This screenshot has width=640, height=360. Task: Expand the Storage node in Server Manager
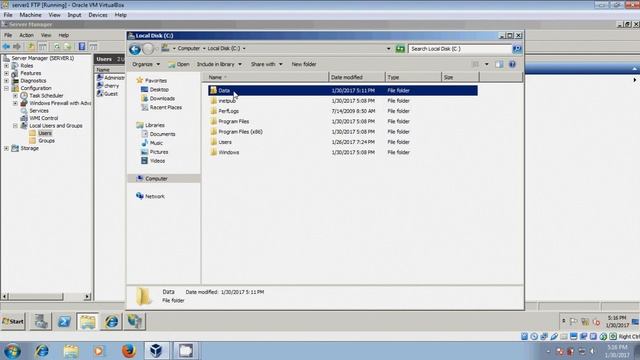pyautogui.click(x=6, y=148)
